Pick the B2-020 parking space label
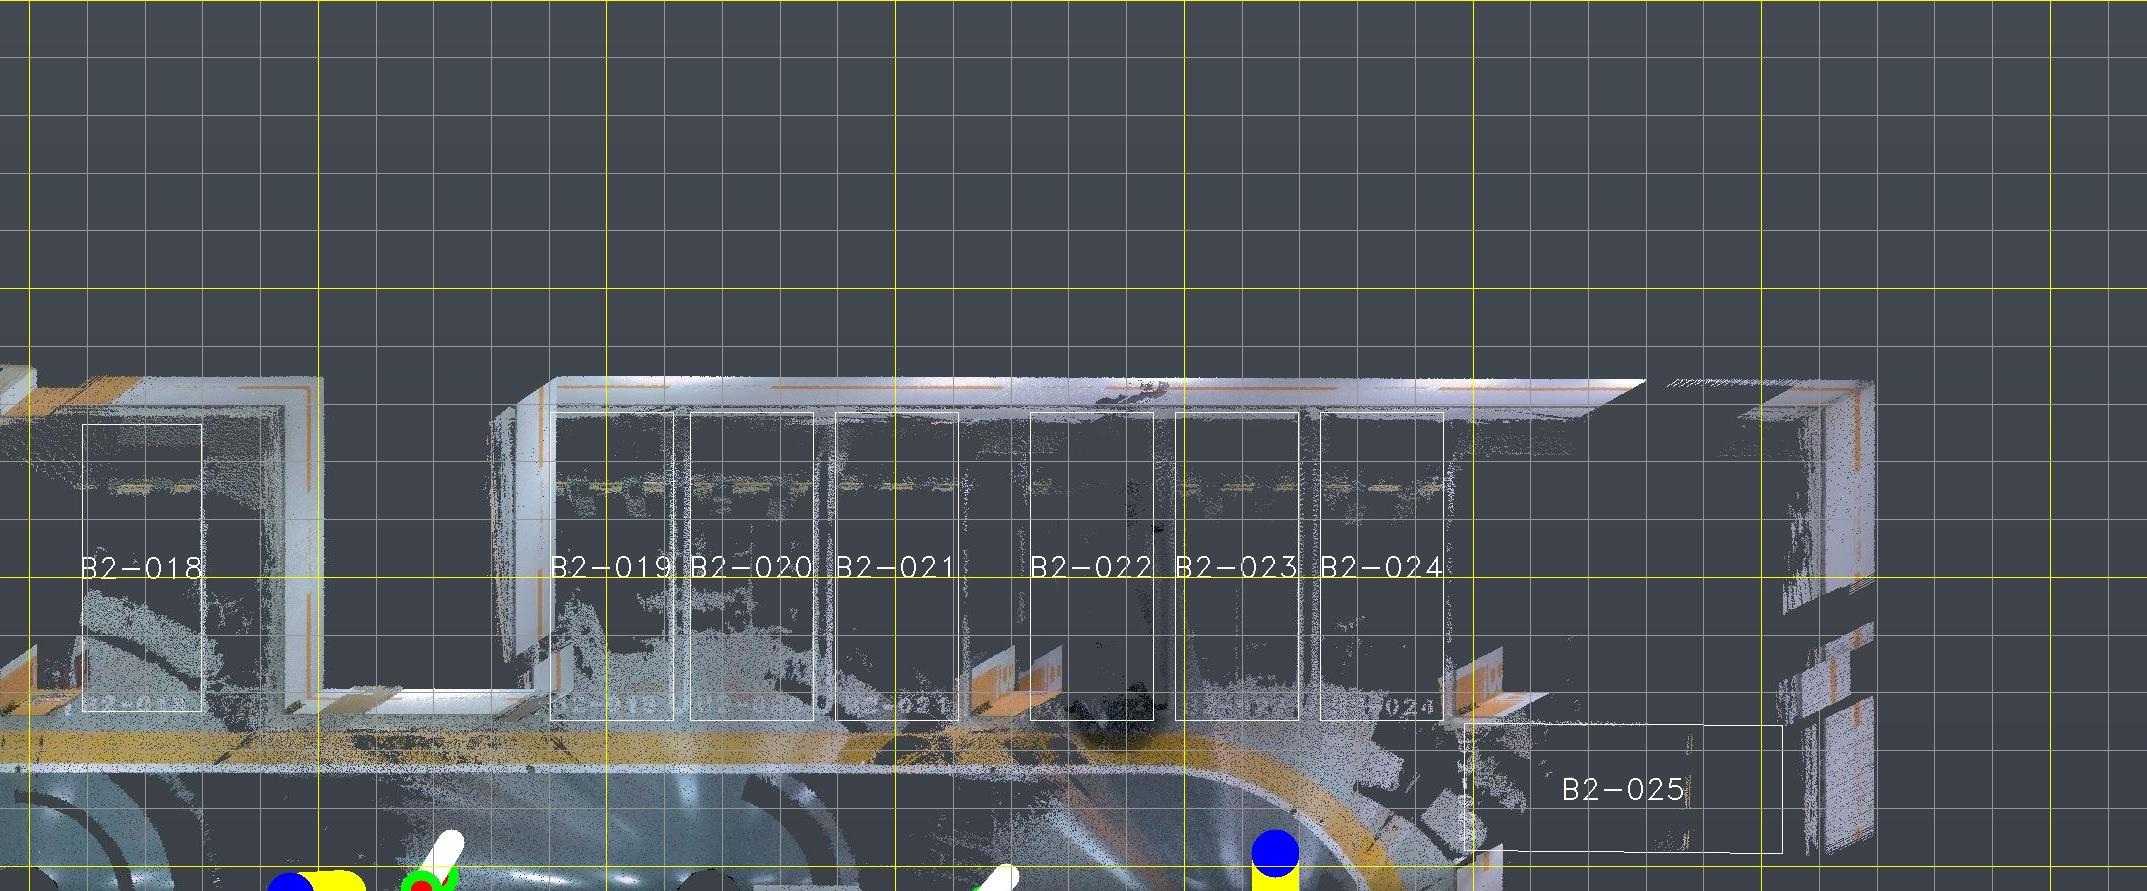 [751, 568]
